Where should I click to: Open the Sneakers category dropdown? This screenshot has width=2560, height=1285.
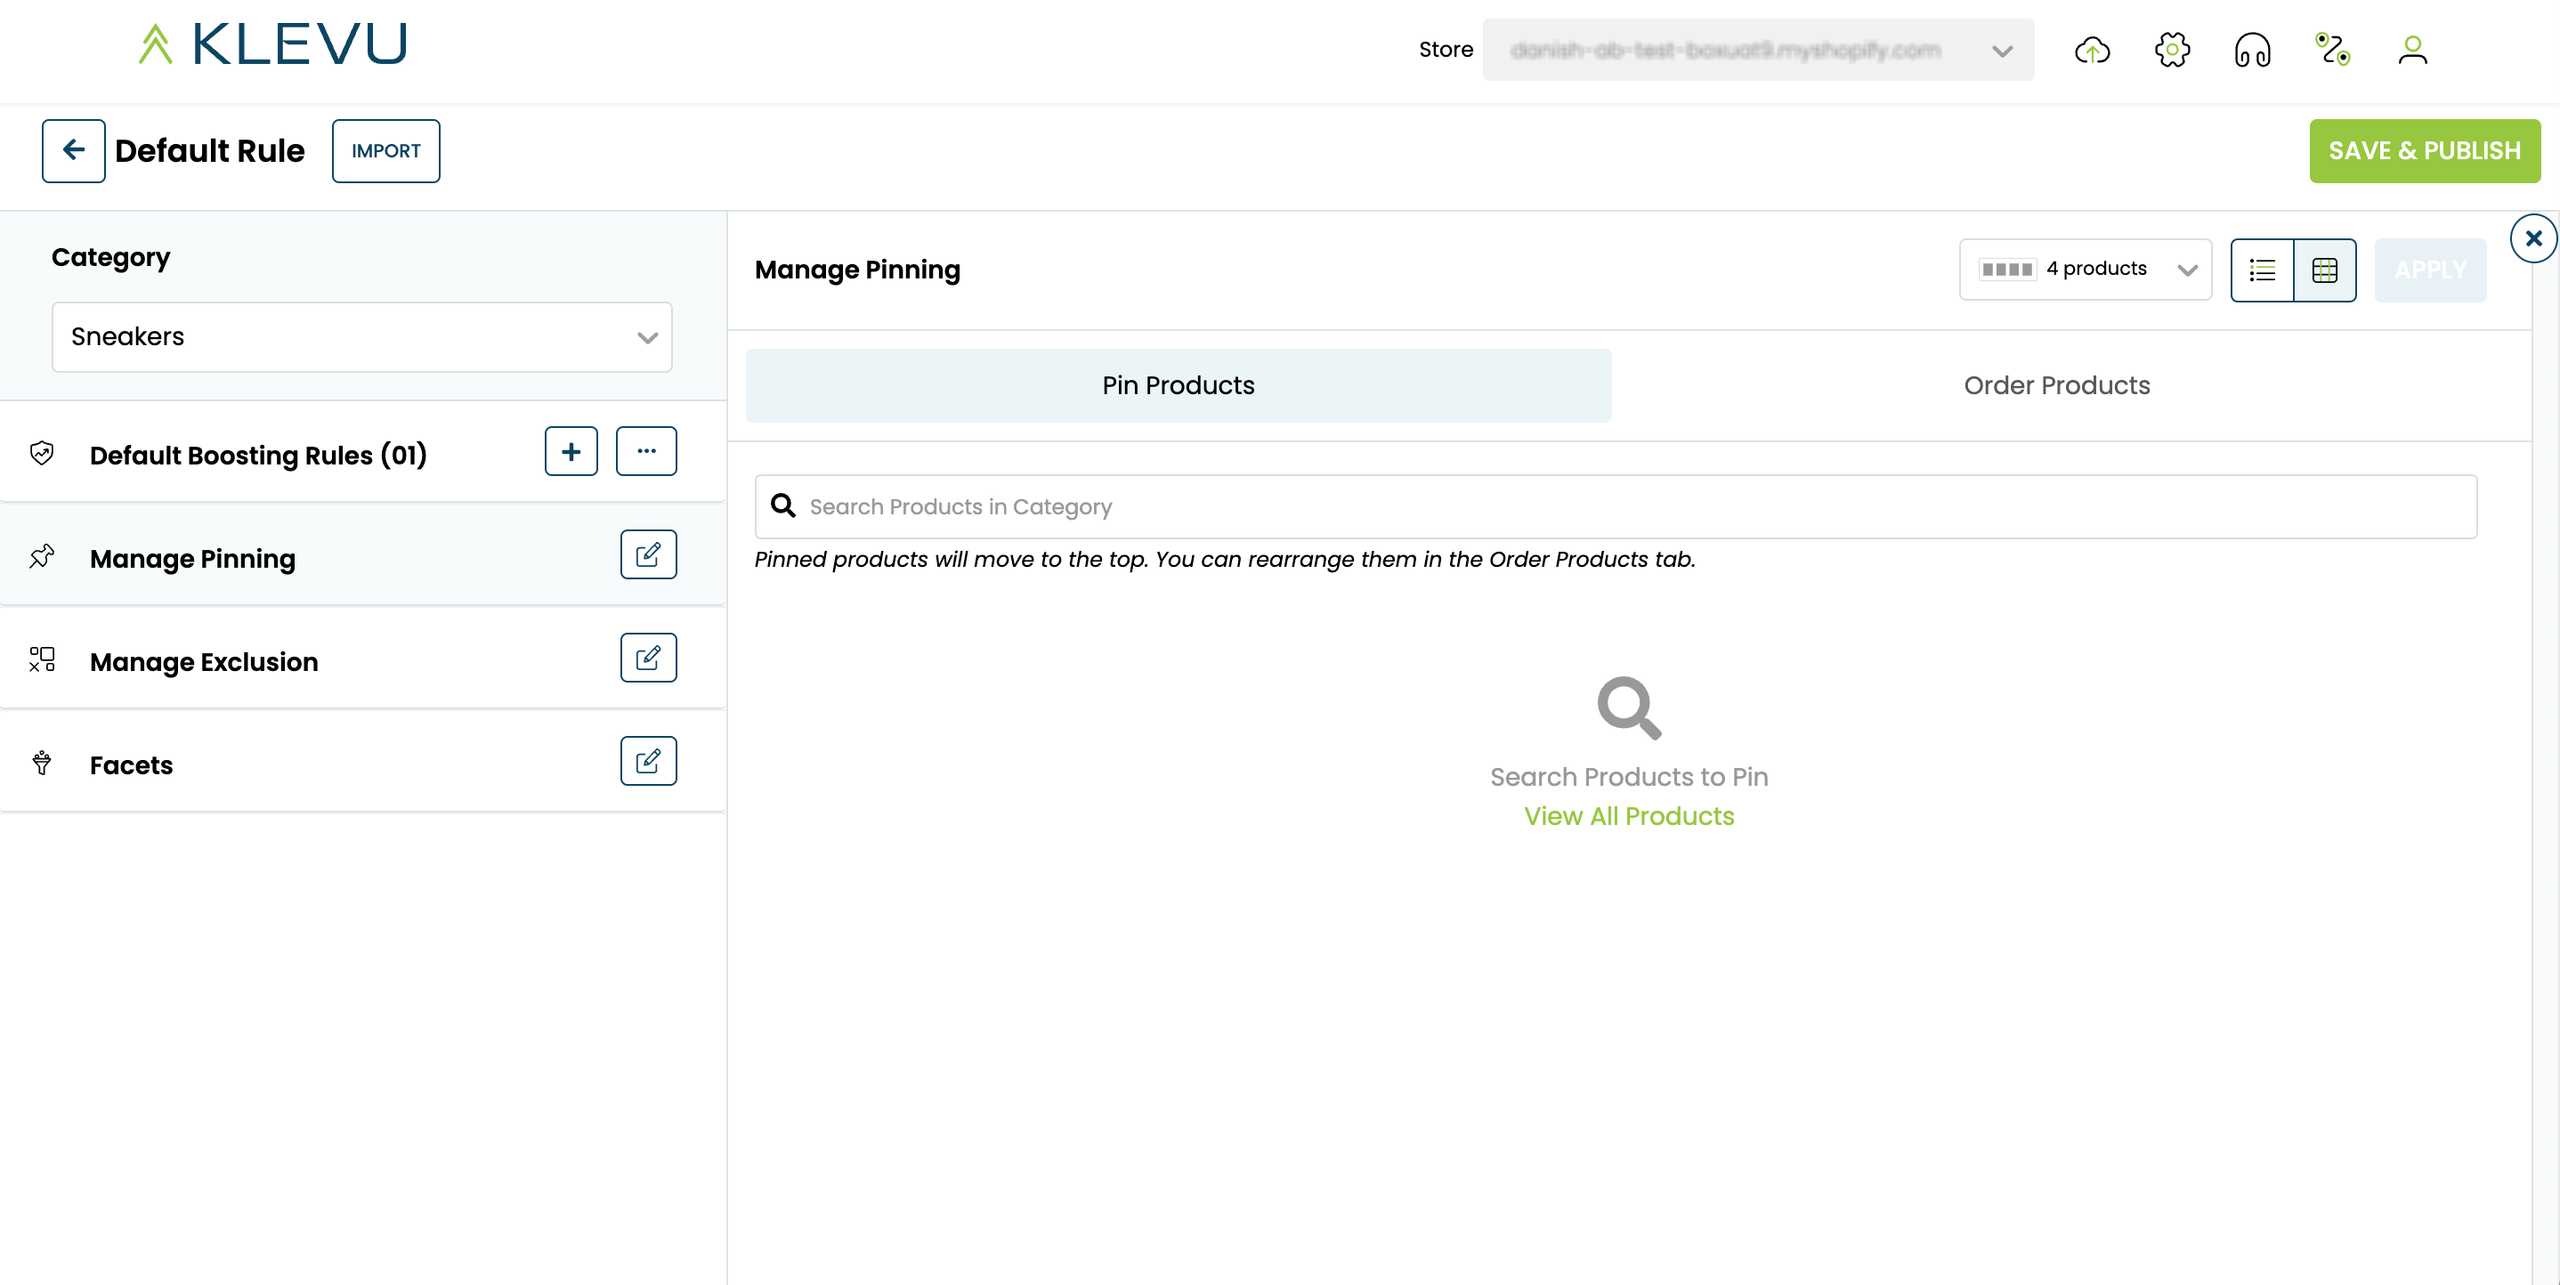coord(362,337)
